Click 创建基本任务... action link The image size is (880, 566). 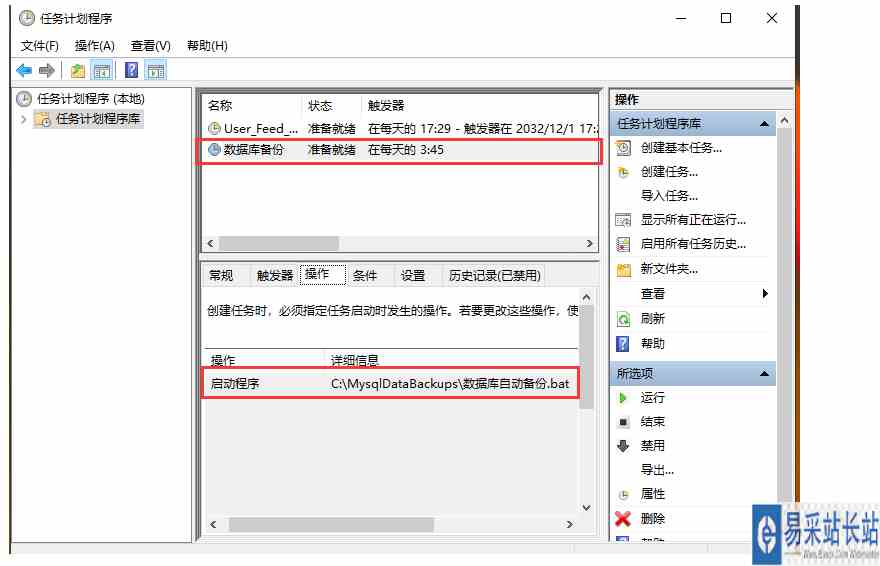[681, 148]
